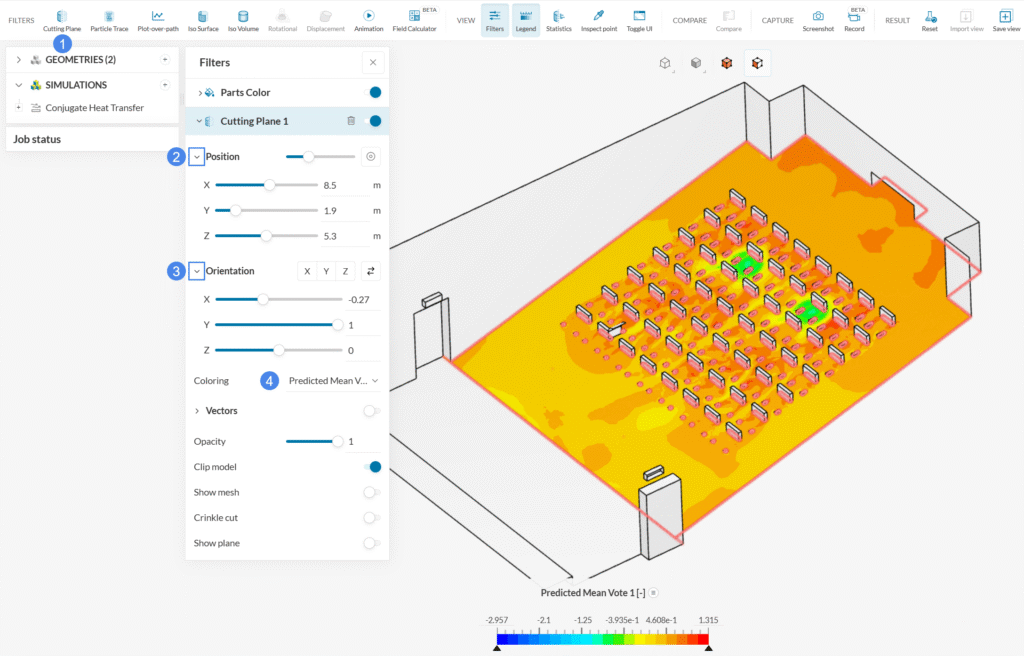
Task: Open the Coloring dropdown
Action: point(333,381)
